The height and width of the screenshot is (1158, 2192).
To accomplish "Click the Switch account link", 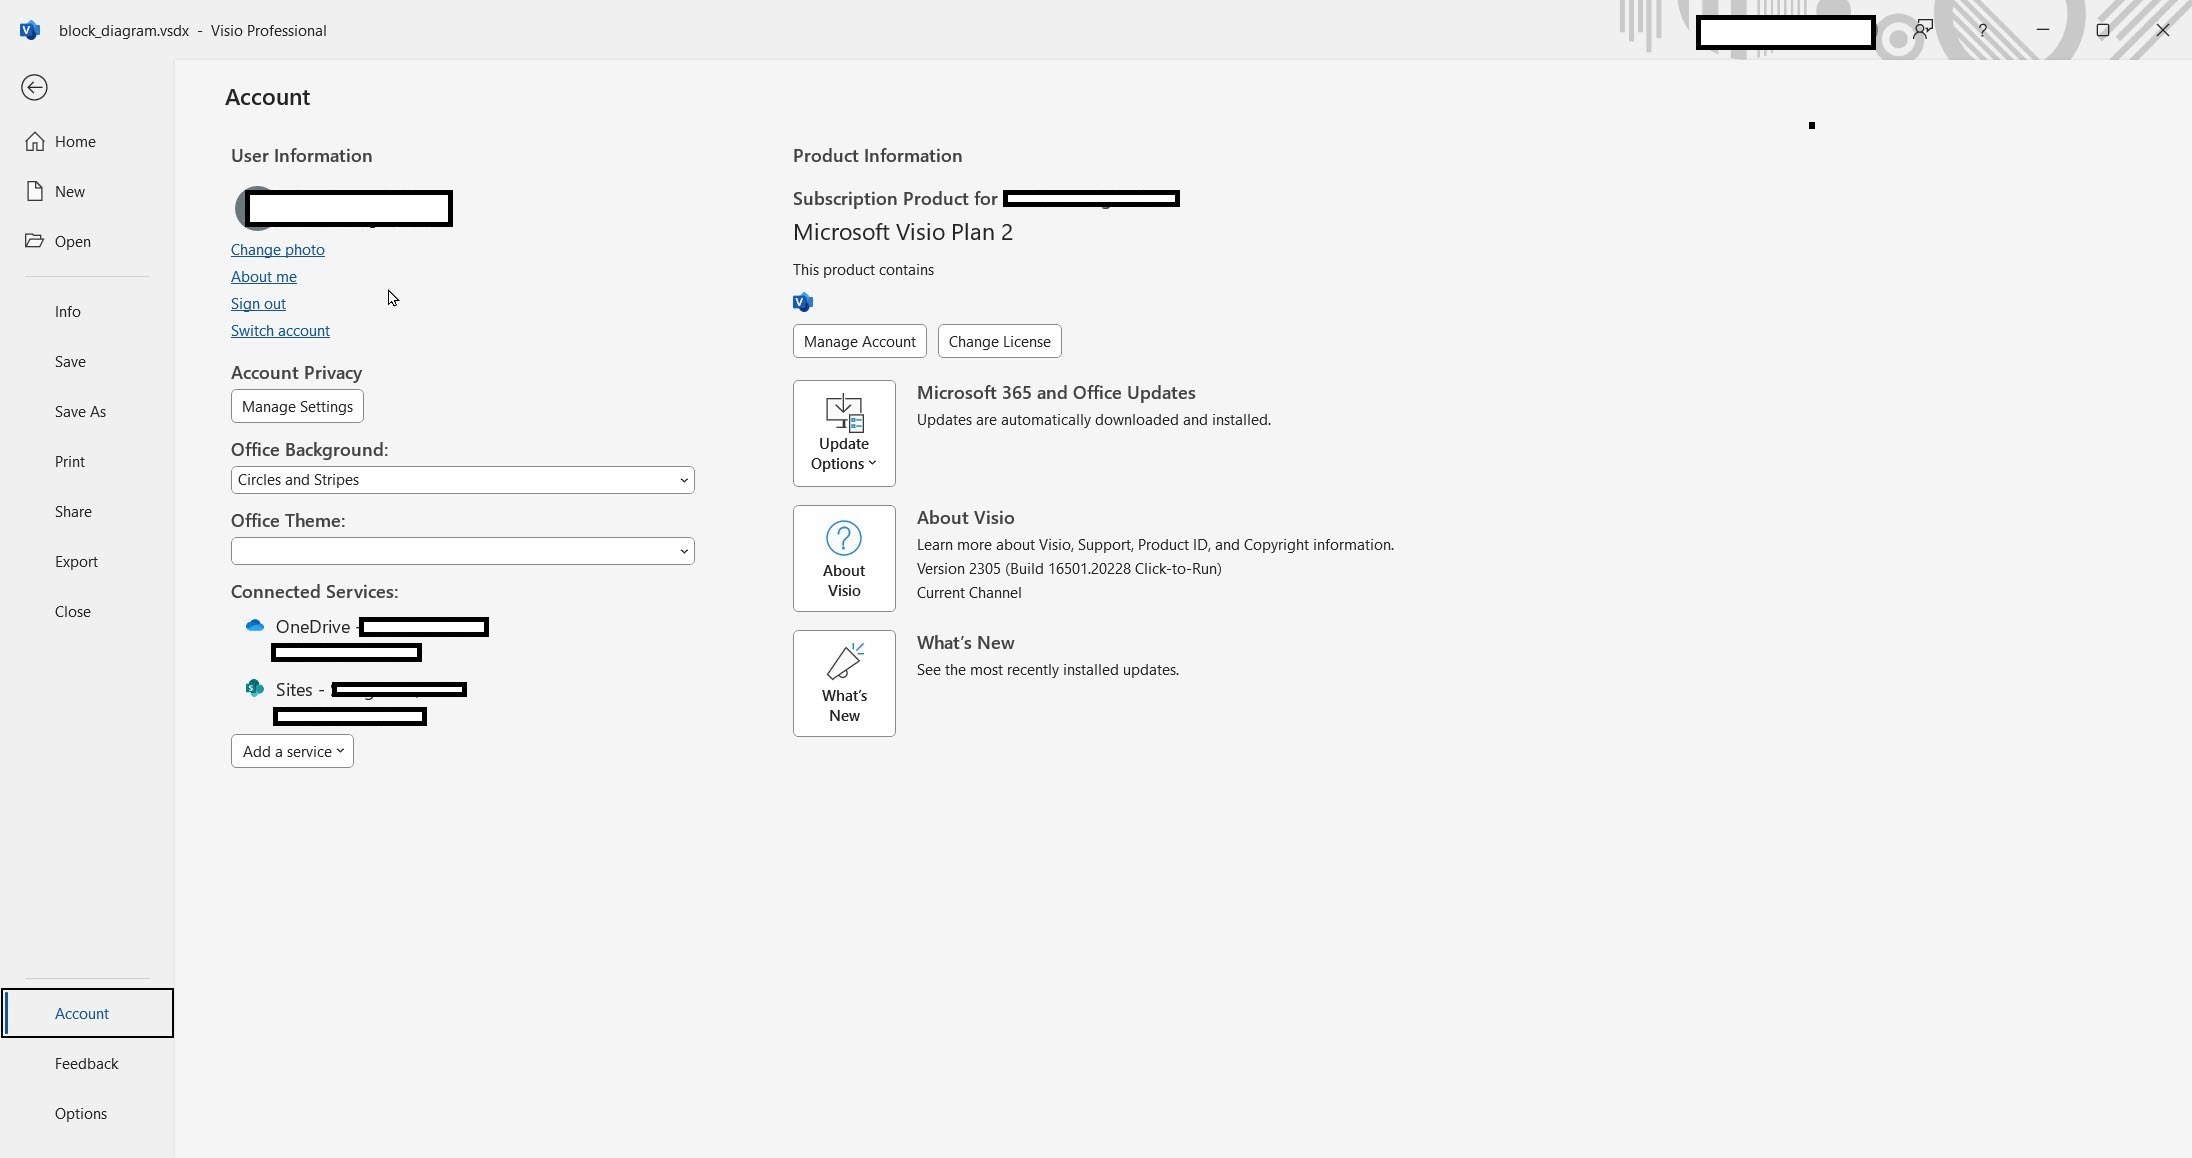I will (280, 331).
